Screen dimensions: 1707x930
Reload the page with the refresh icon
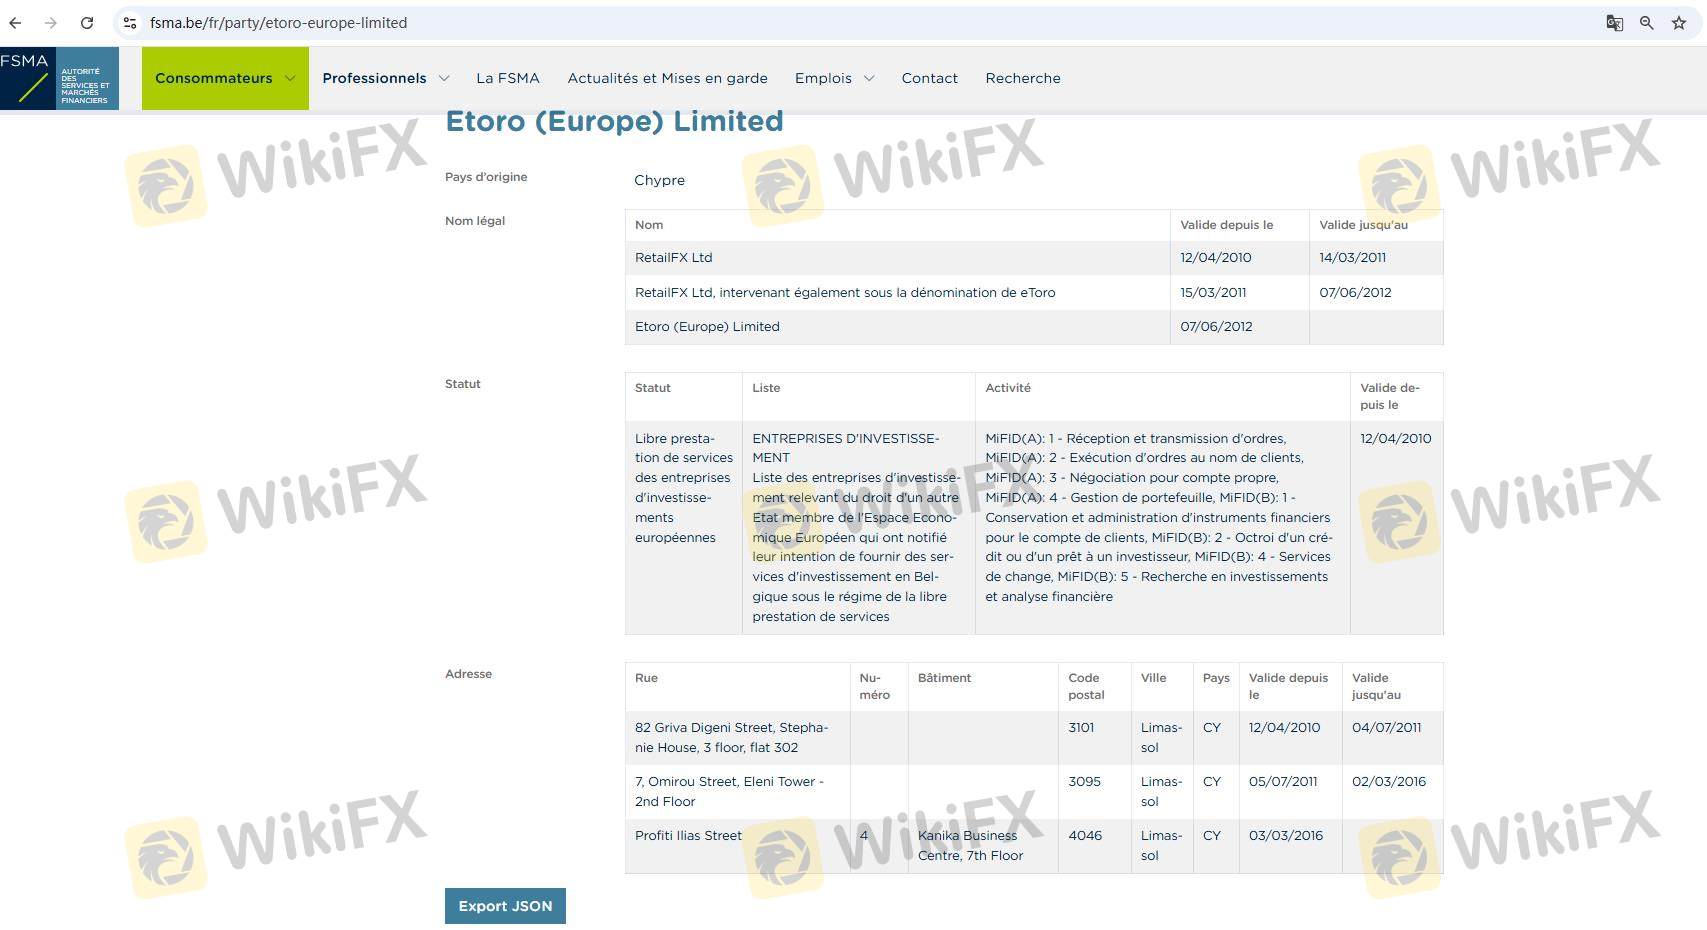tap(87, 23)
